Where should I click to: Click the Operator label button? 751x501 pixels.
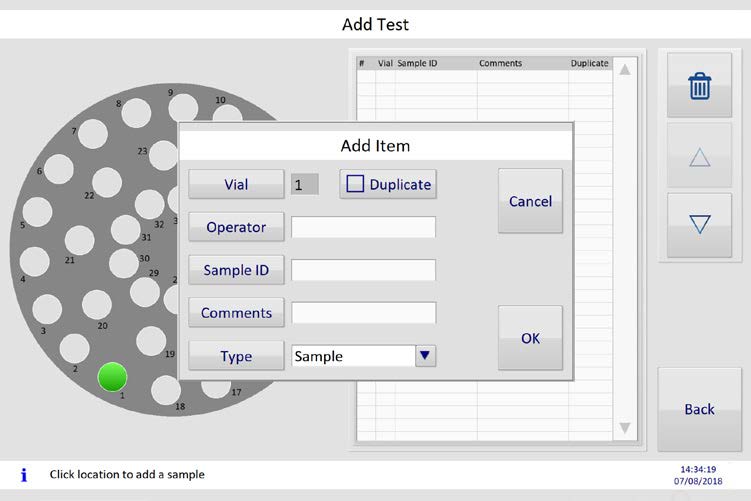pos(236,227)
